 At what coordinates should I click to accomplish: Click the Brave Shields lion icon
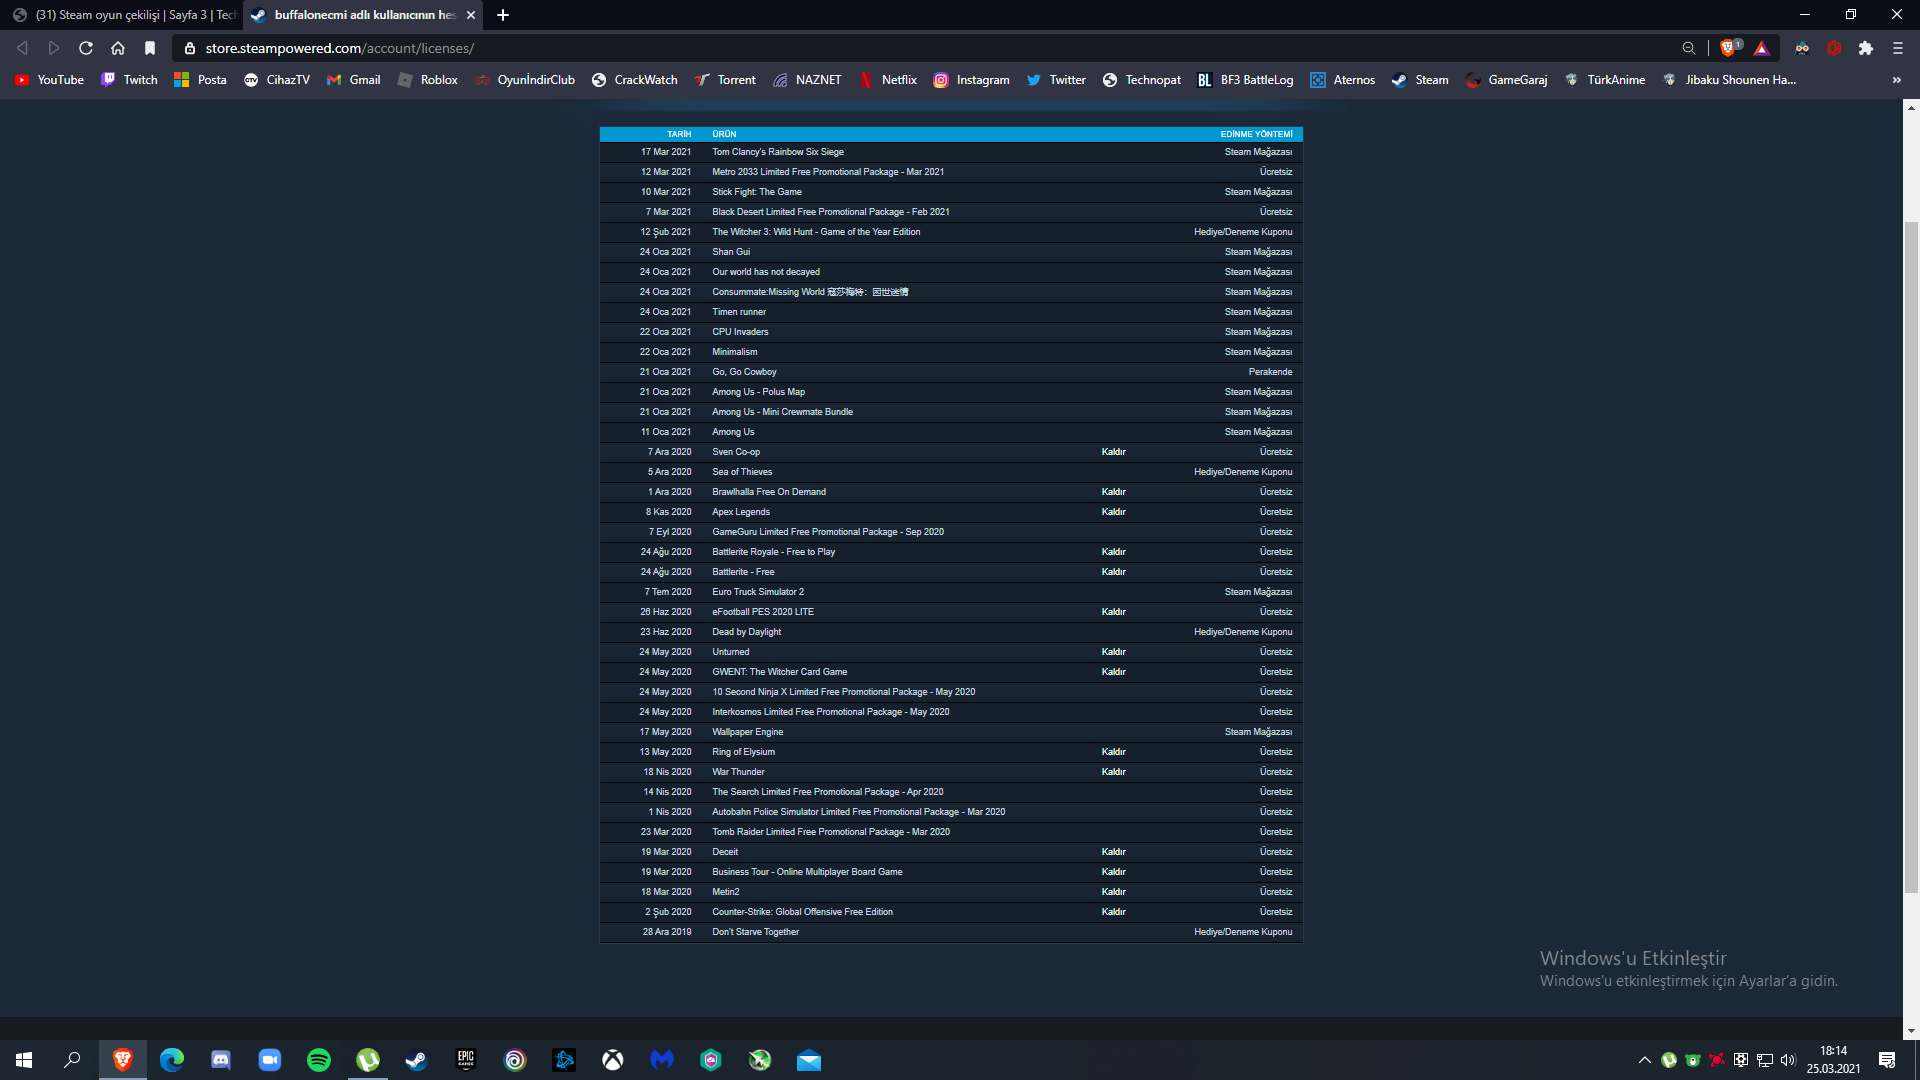[1728, 48]
